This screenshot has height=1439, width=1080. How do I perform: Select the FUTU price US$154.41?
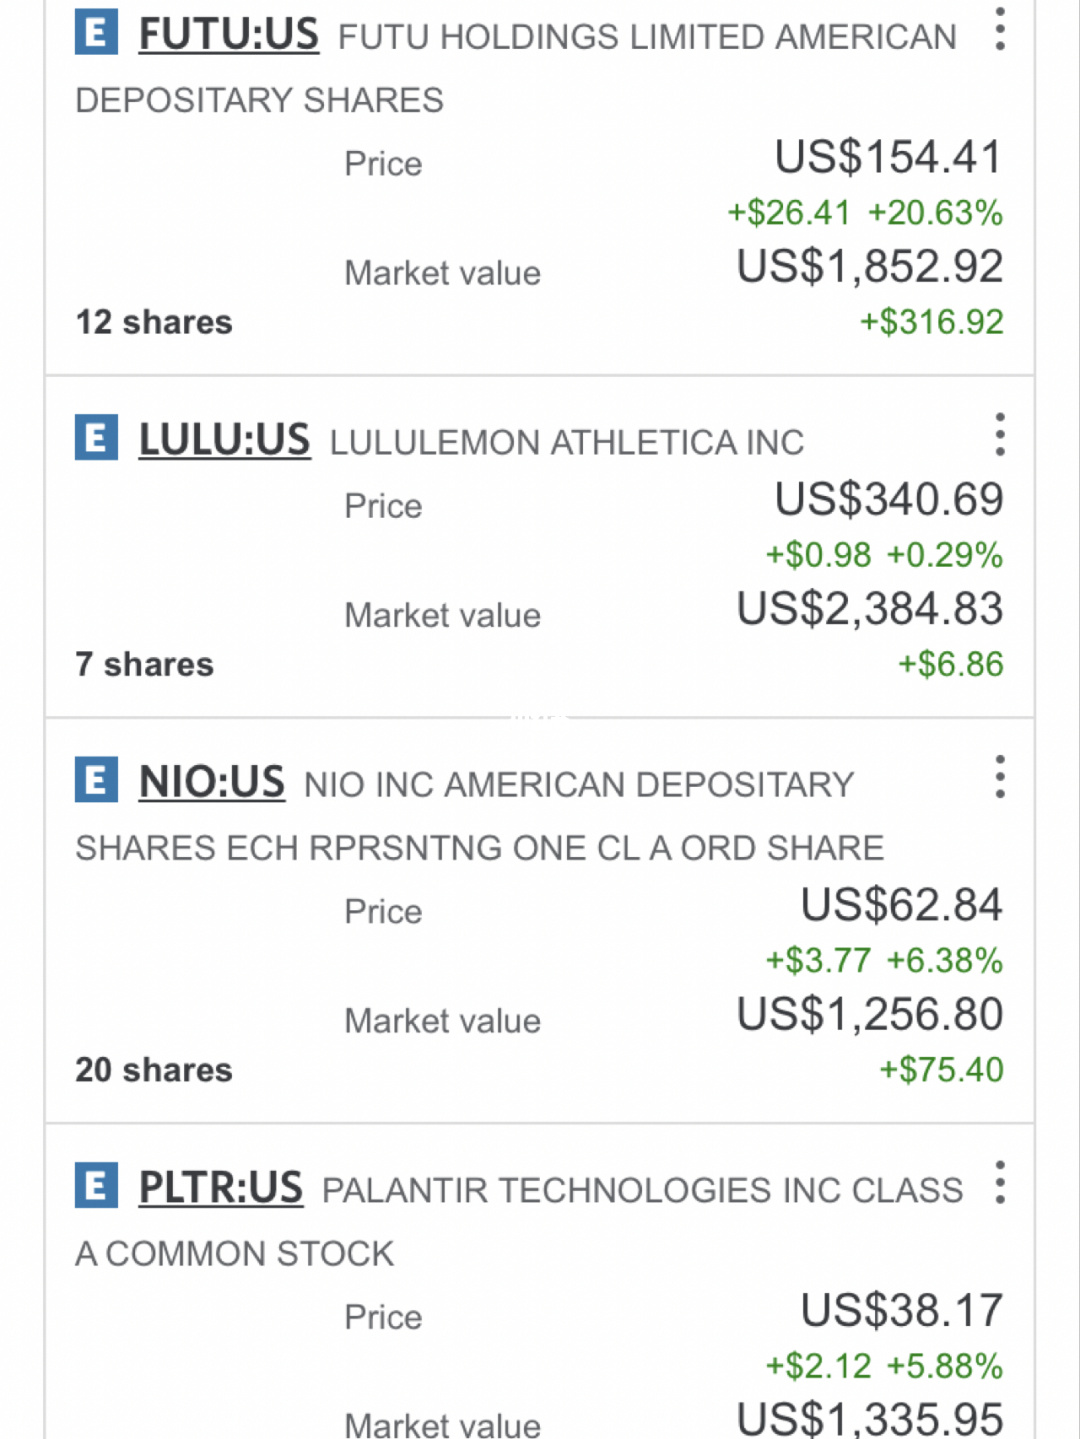889,158
